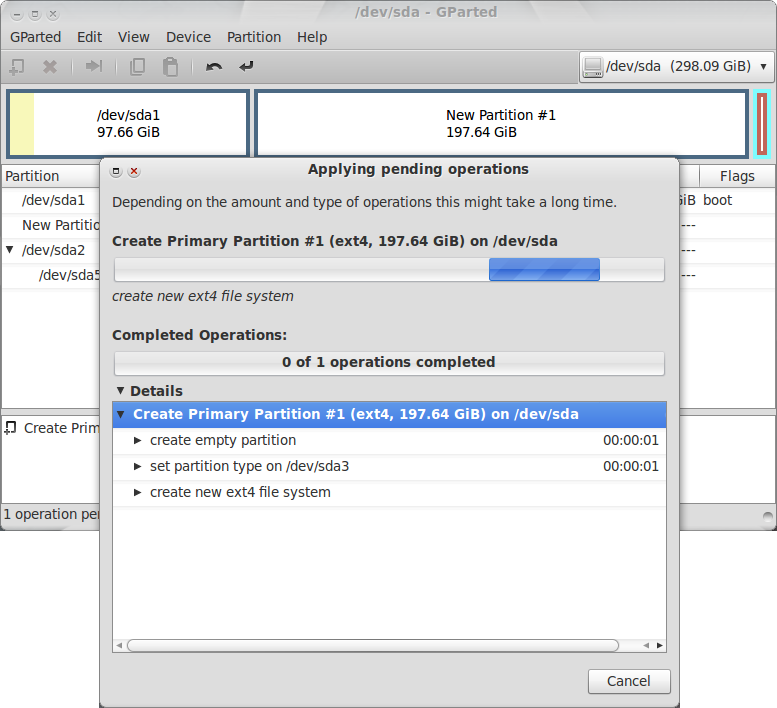Select the /dev/sda5 row in list

point(51,274)
